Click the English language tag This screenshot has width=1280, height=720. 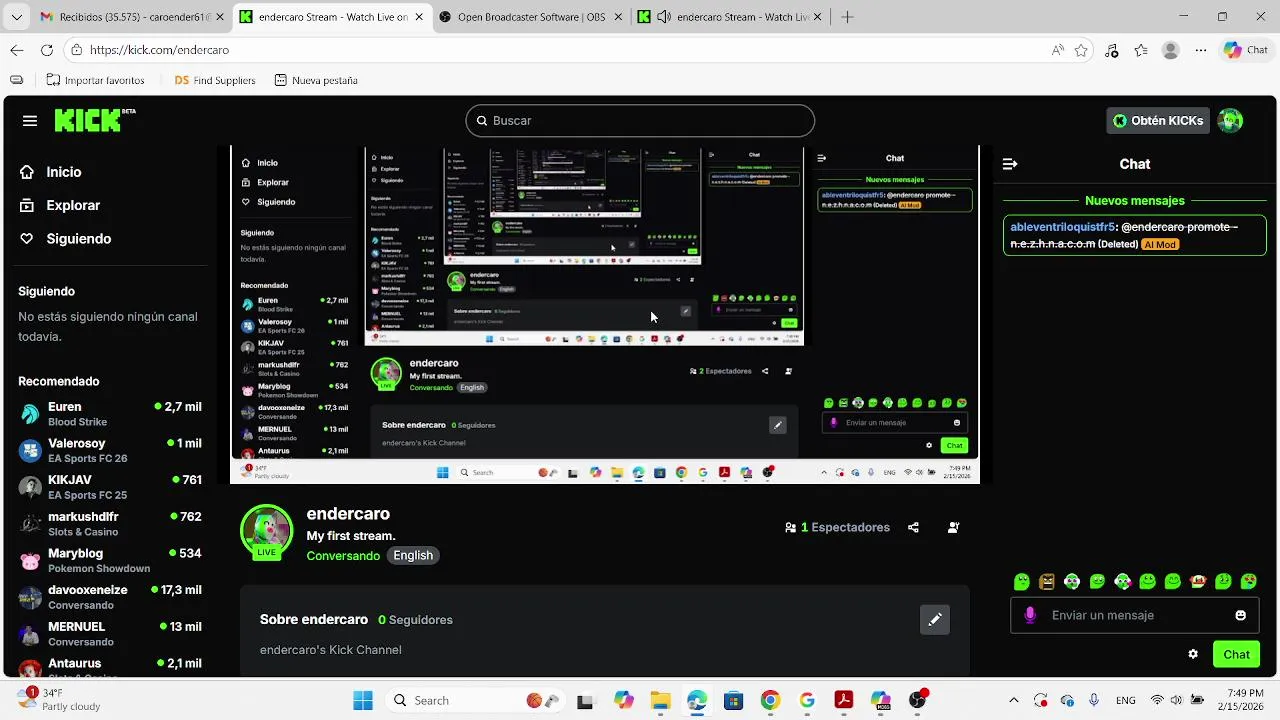tap(413, 555)
